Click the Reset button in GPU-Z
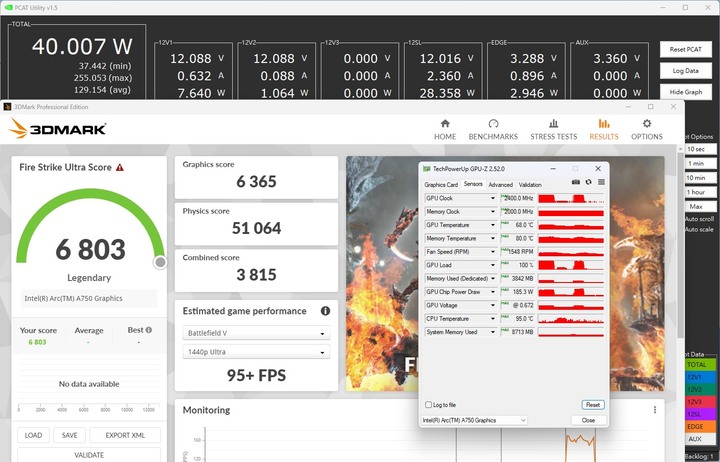720x462 pixels. (593, 405)
